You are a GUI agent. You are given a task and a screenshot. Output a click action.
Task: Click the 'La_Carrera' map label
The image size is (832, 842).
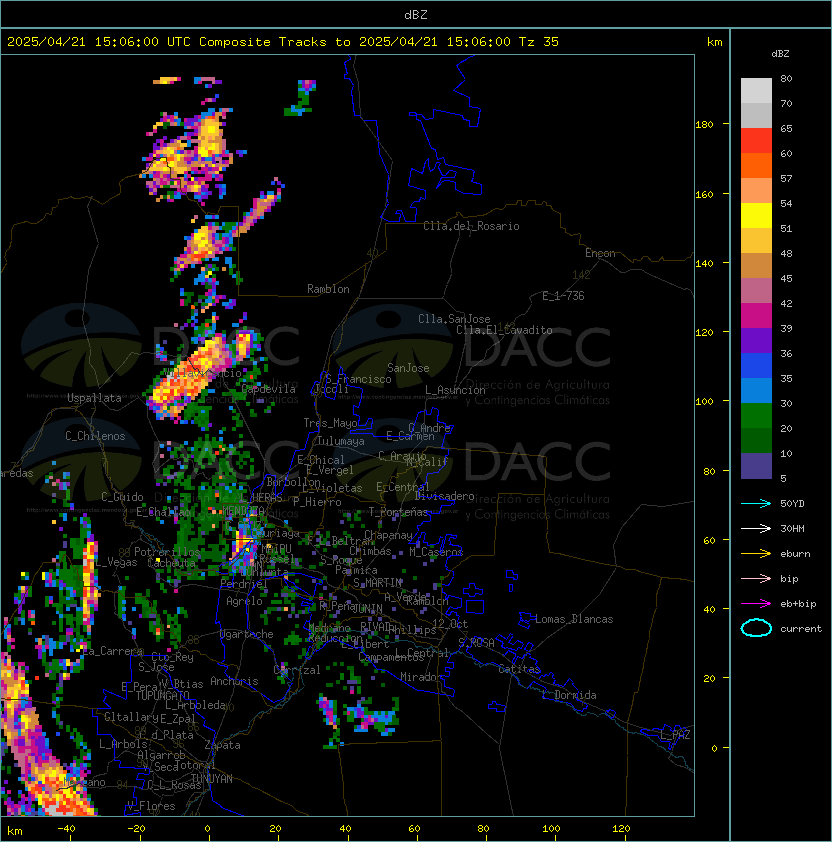[112, 651]
